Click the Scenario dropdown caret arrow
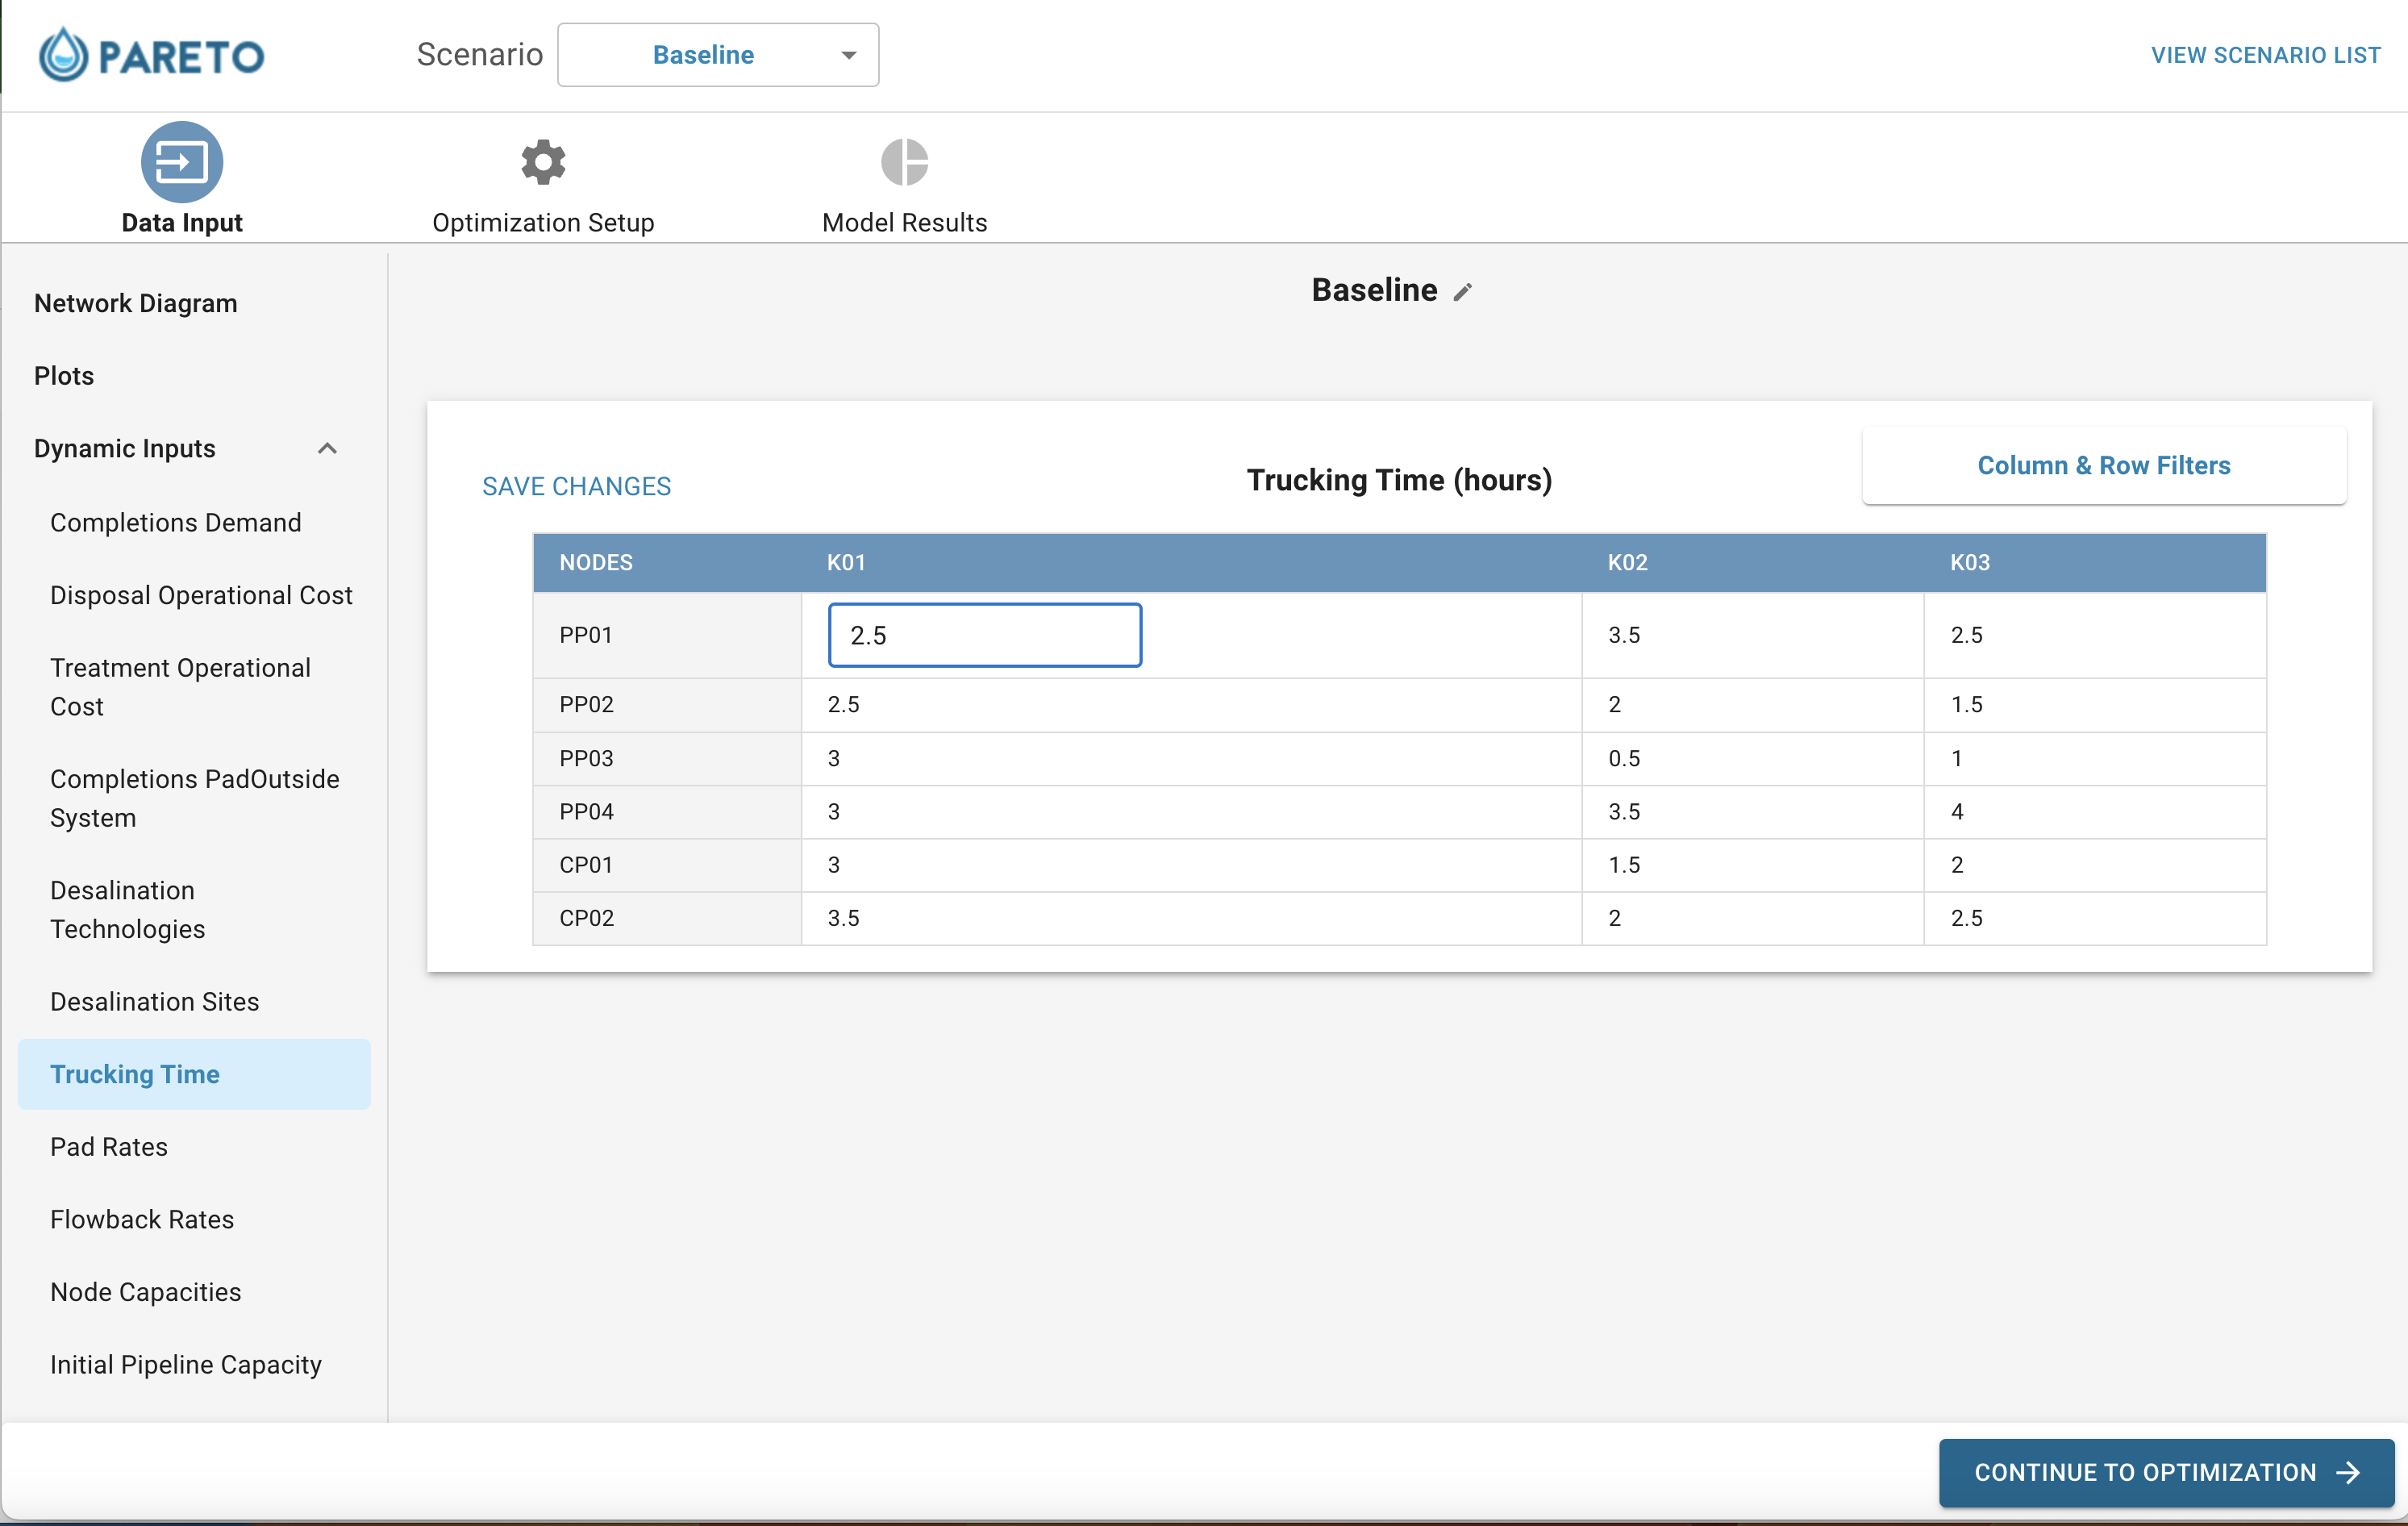 [848, 55]
